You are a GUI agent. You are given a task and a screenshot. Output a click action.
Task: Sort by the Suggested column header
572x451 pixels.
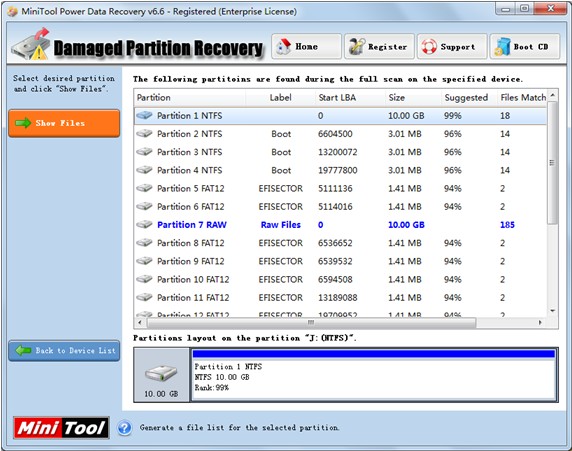point(466,97)
